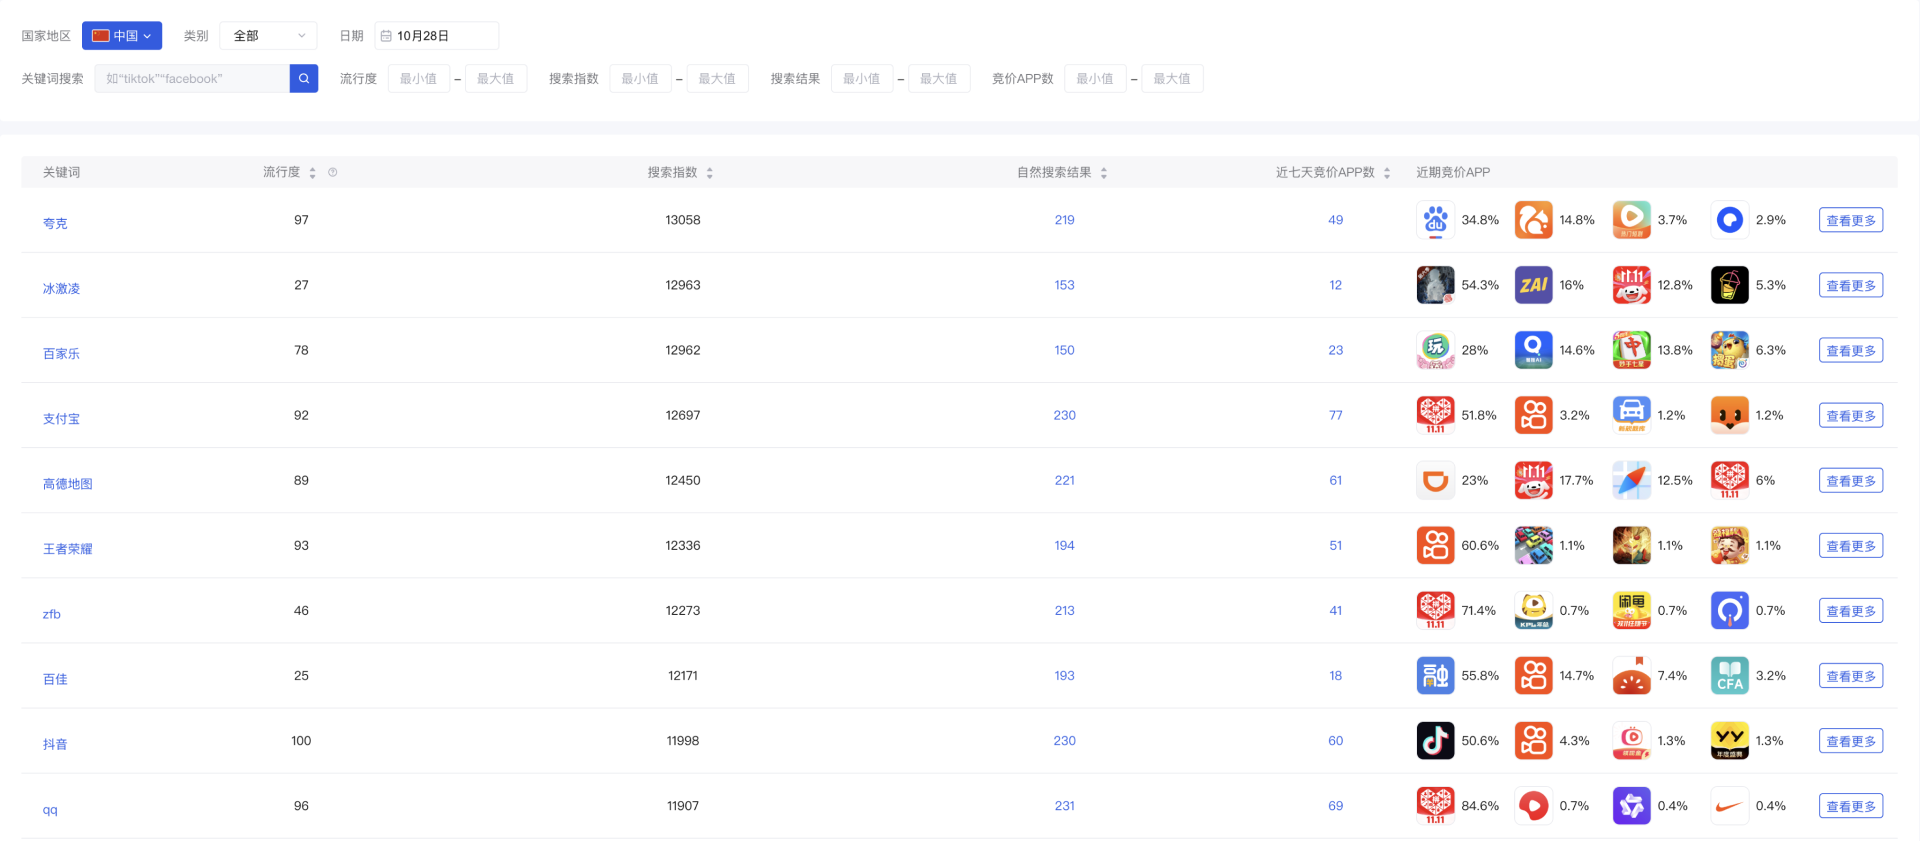Click the 近期竞价APP column header
Viewport: 1920px width, 841px height.
click(x=1453, y=172)
